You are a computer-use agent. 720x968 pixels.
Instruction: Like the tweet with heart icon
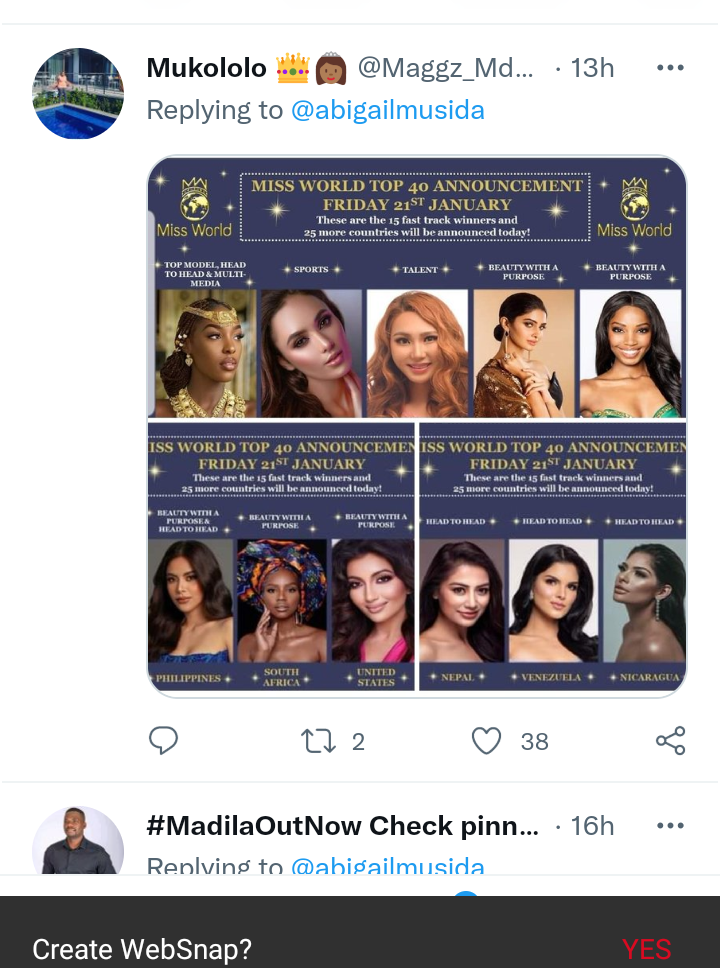click(487, 741)
